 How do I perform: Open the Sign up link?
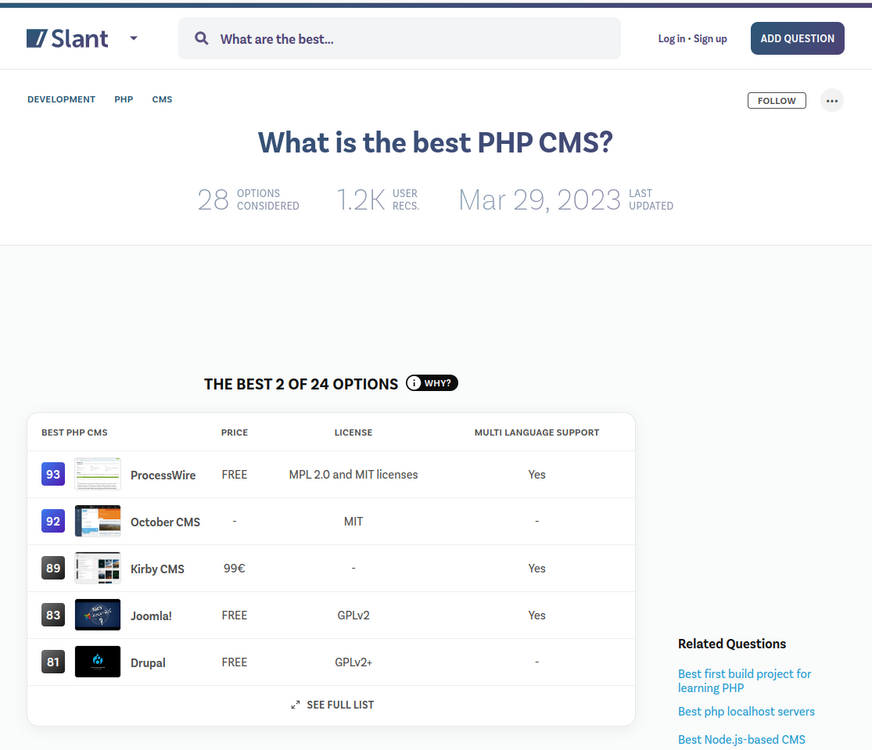click(x=710, y=39)
